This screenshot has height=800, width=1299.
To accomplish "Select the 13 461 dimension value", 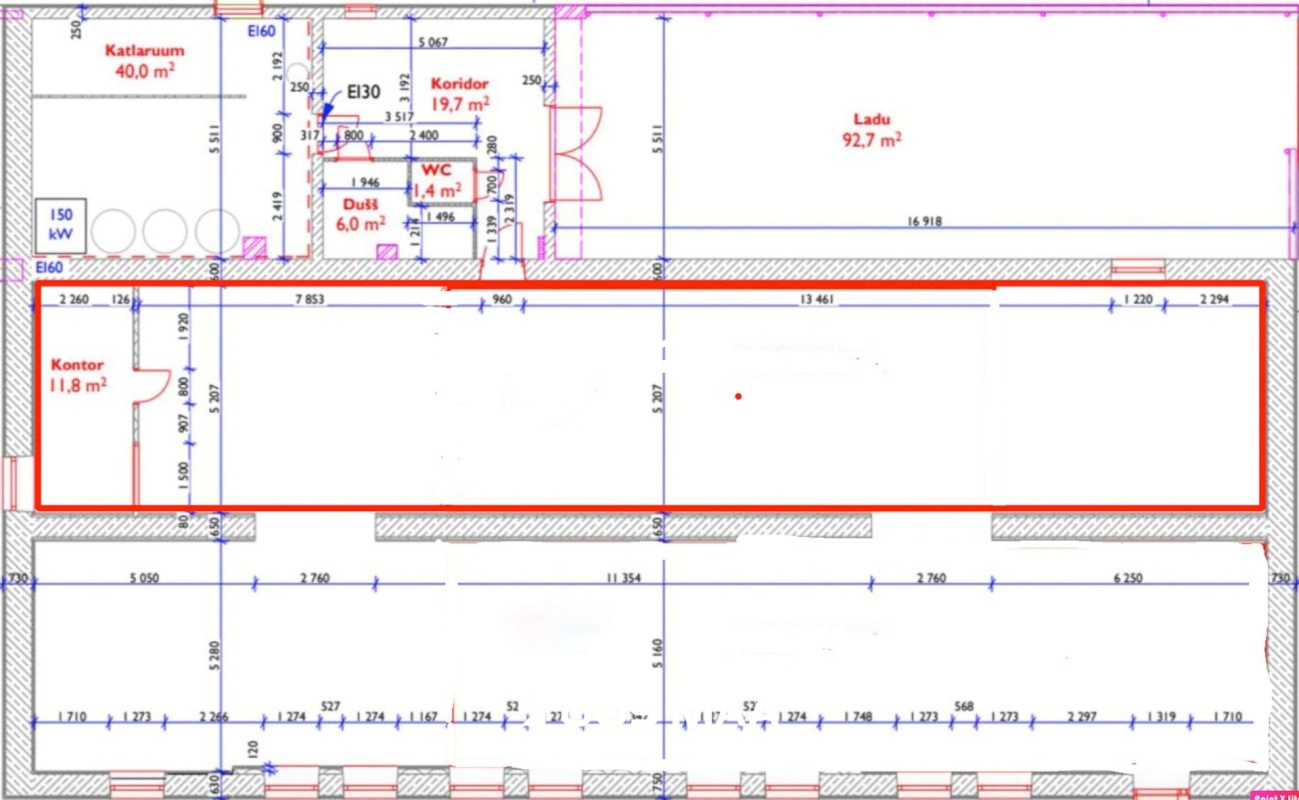I will (818, 299).
